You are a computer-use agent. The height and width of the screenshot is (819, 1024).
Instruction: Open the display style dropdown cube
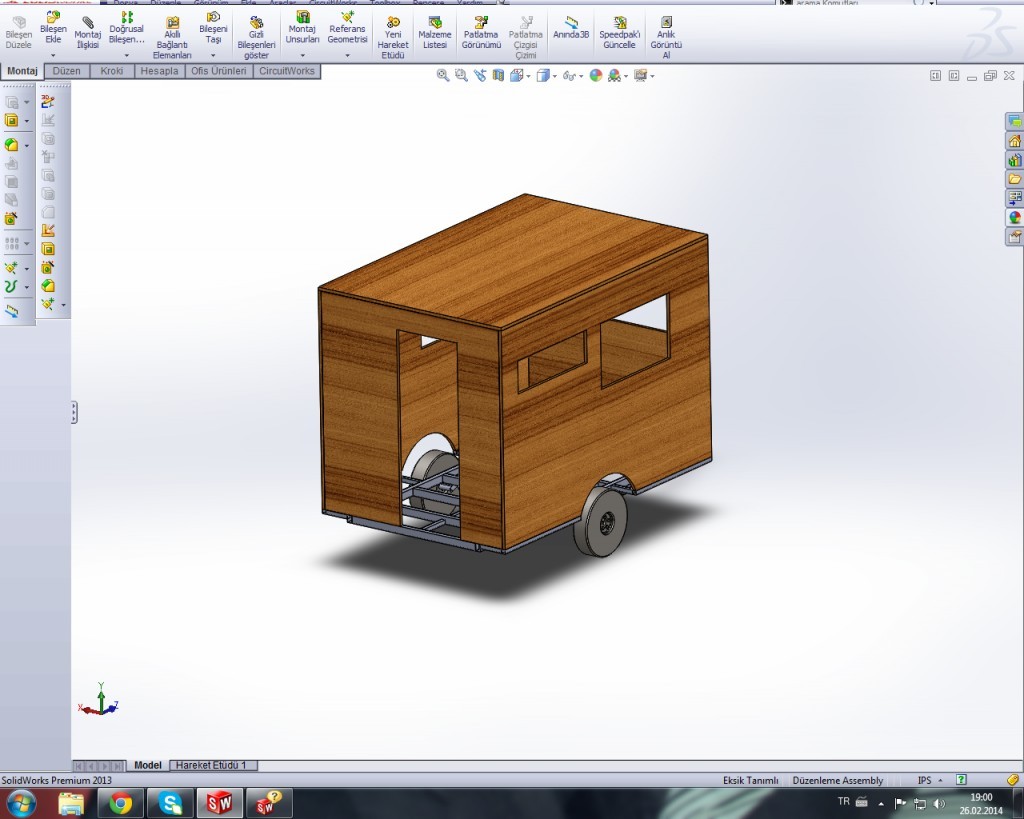pyautogui.click(x=544, y=75)
